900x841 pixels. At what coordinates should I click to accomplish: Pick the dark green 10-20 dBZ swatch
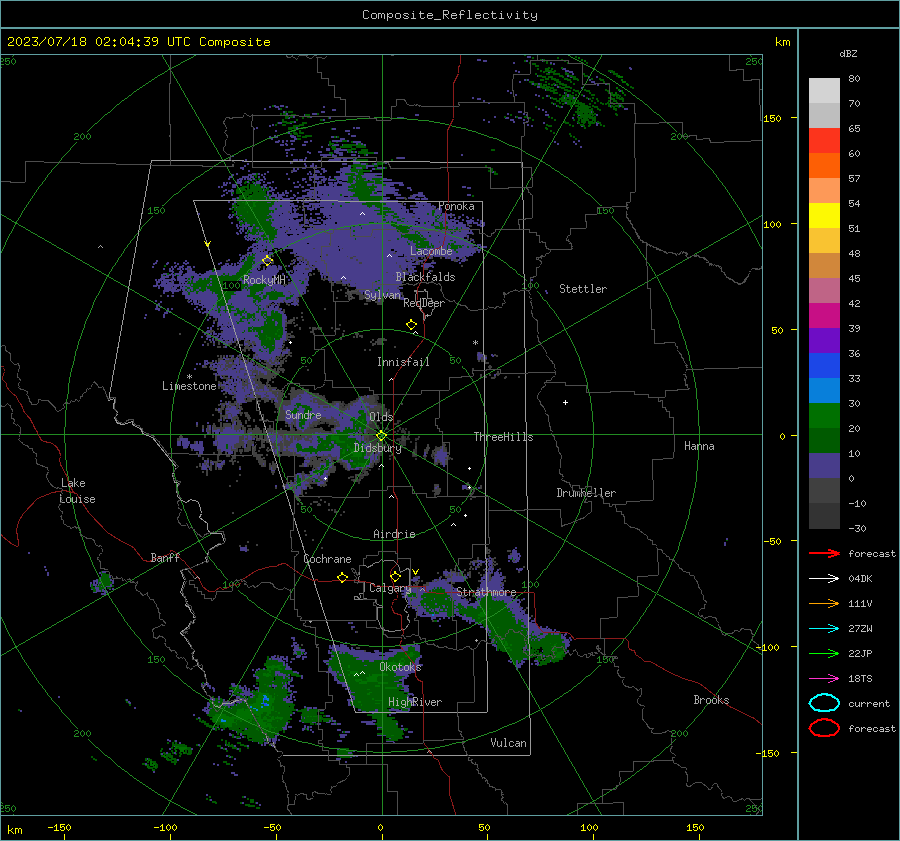pos(824,440)
